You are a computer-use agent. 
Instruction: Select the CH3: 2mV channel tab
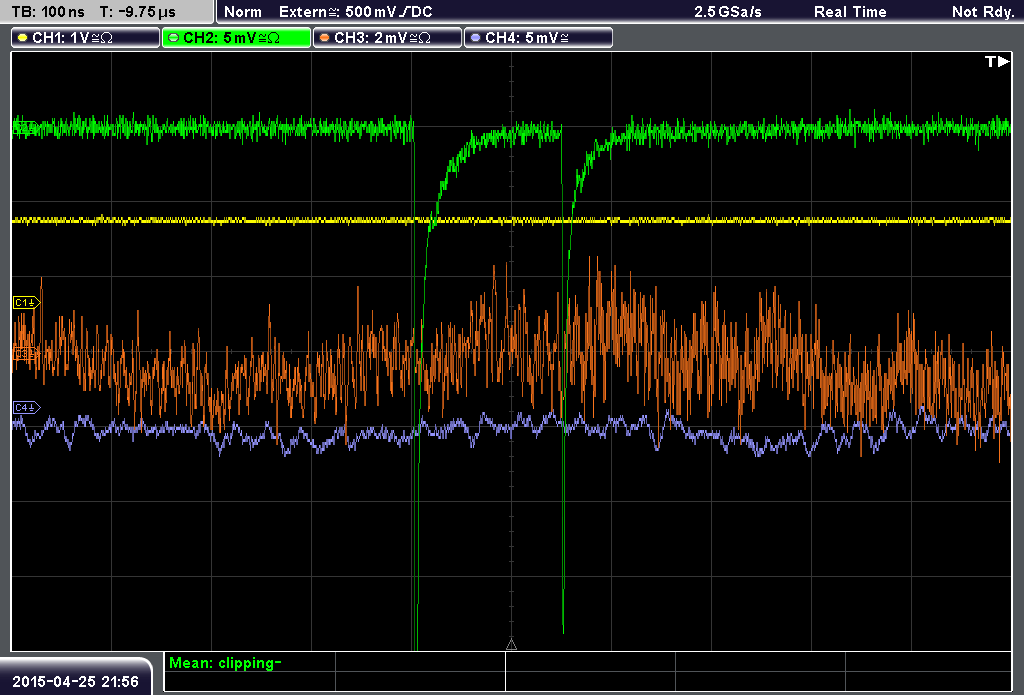(387, 38)
